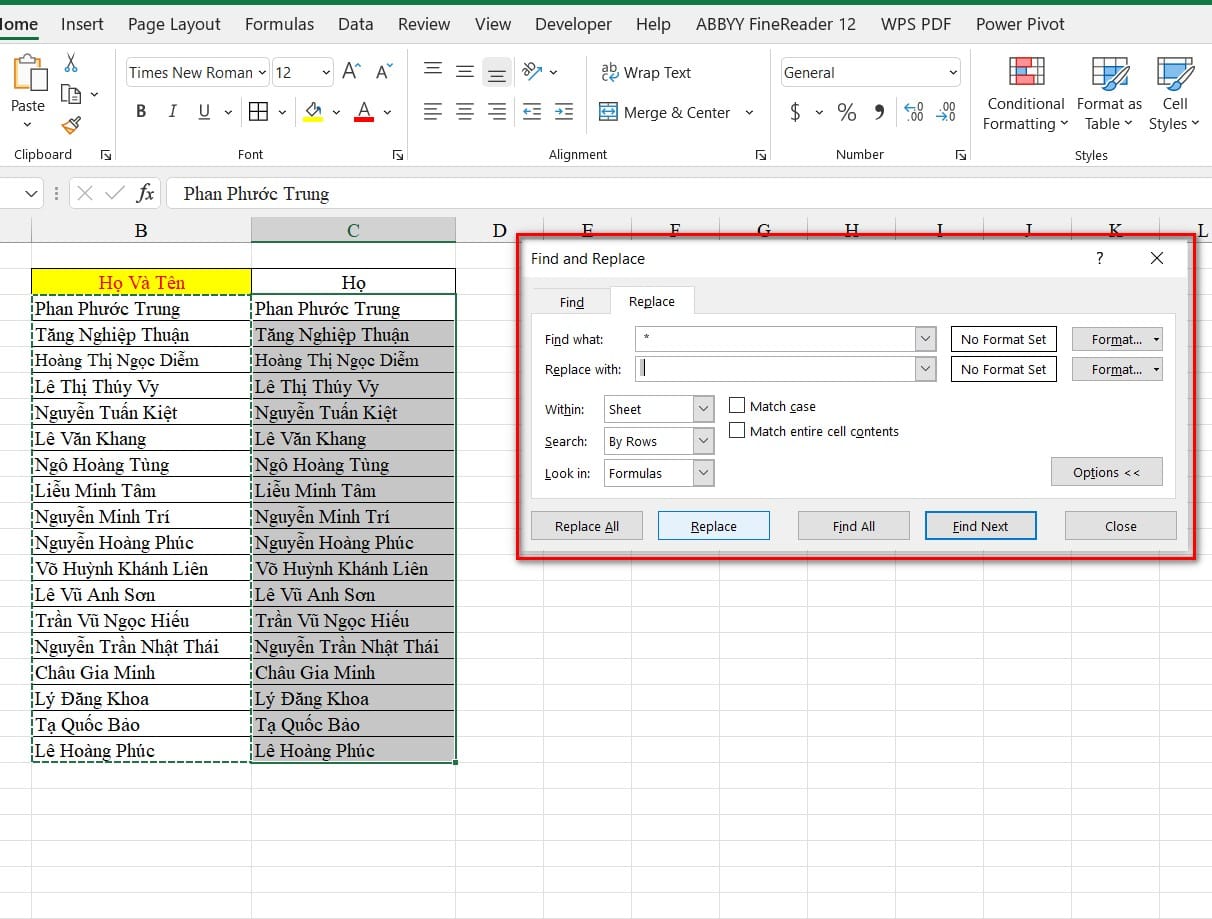Click the Replace with input field

[x=775, y=369]
